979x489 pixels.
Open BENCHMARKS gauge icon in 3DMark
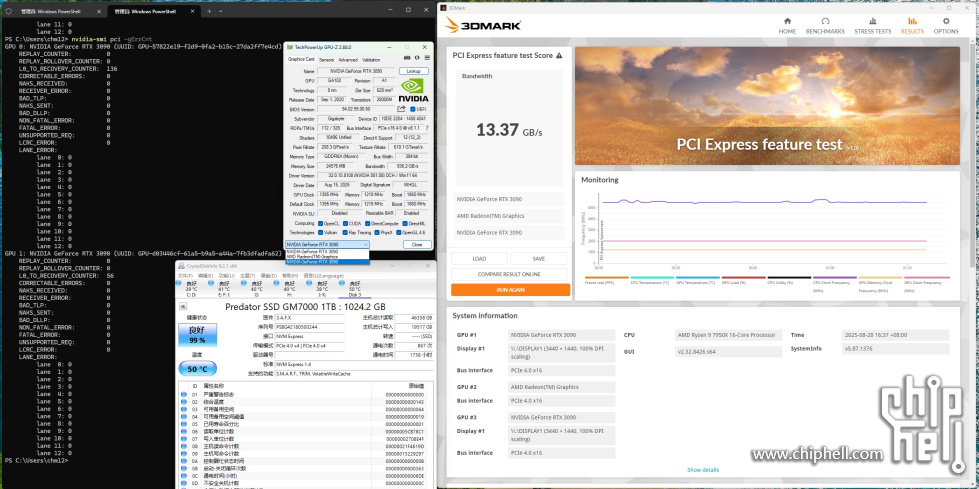[x=825, y=21]
